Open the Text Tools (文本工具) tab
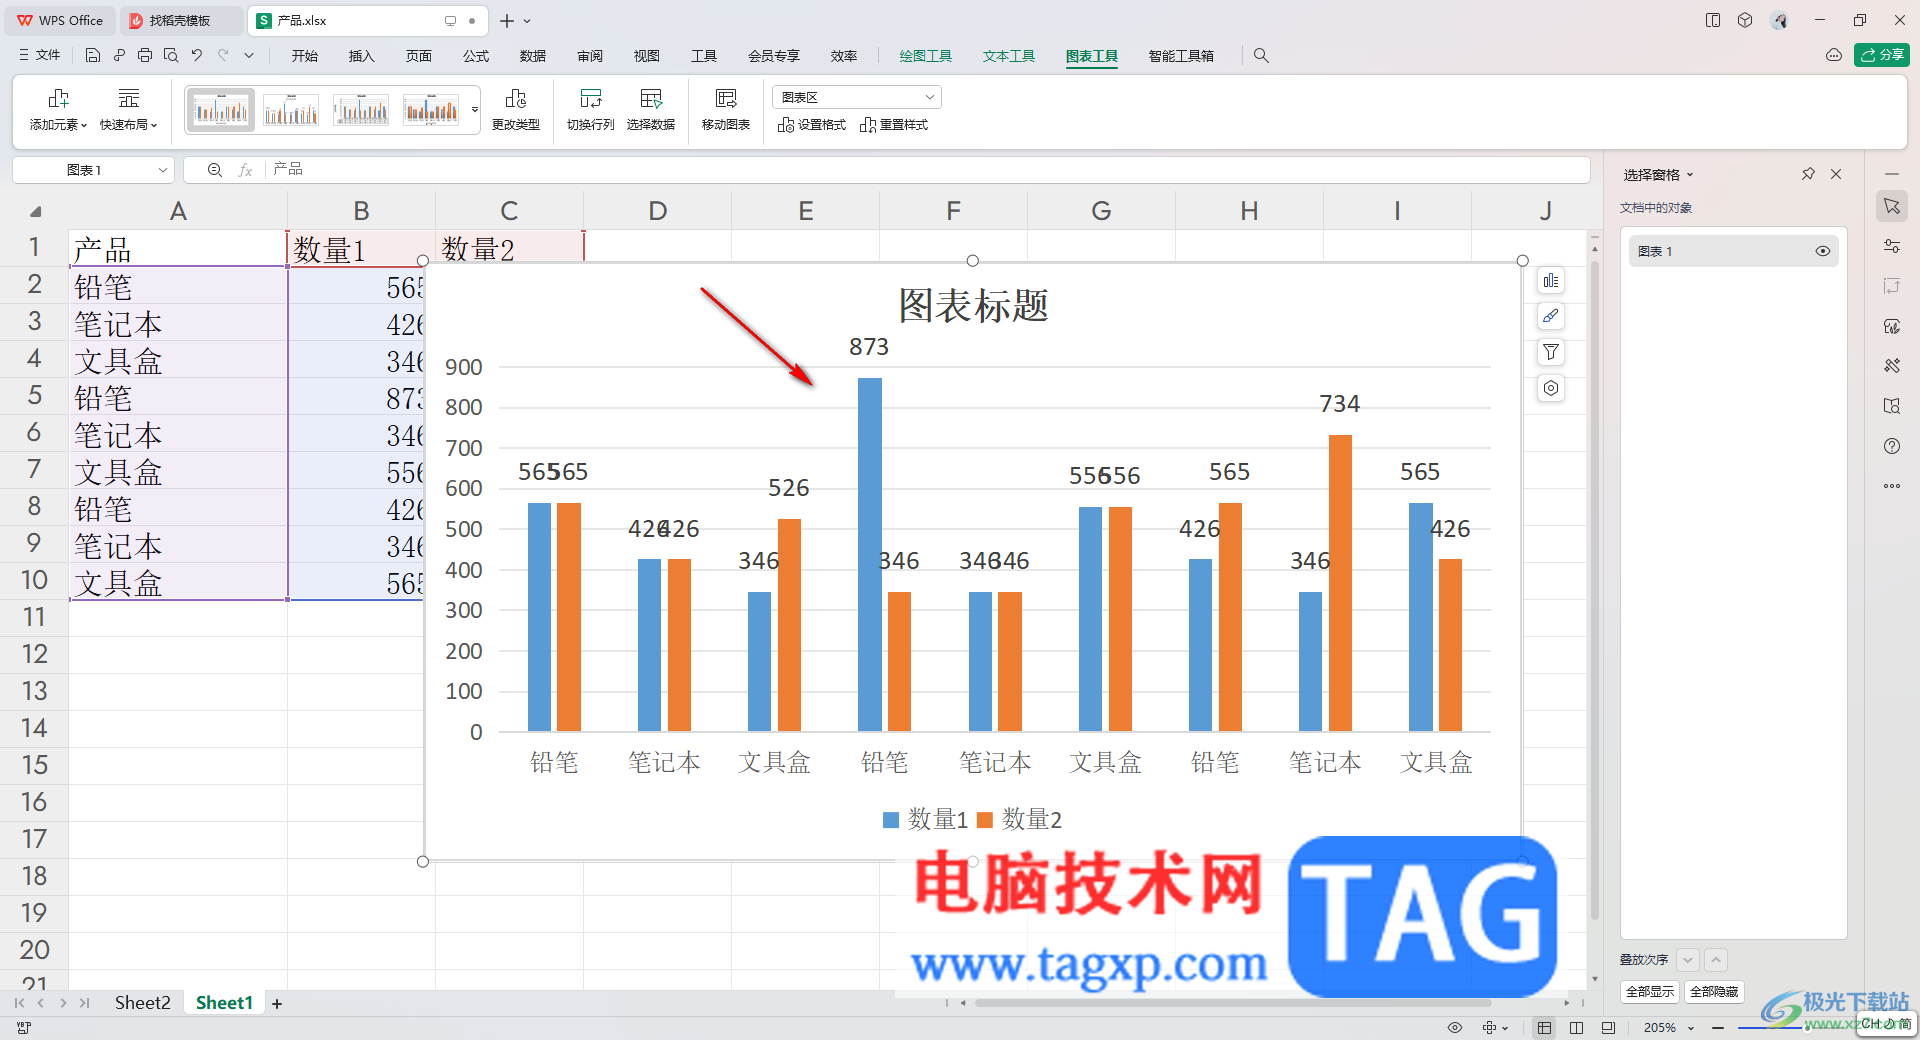 (x=1008, y=56)
